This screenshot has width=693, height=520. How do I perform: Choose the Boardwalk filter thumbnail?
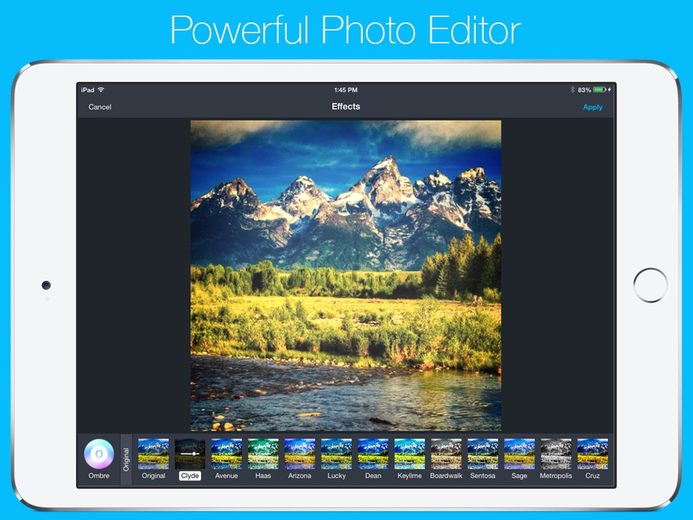[x=446, y=454]
